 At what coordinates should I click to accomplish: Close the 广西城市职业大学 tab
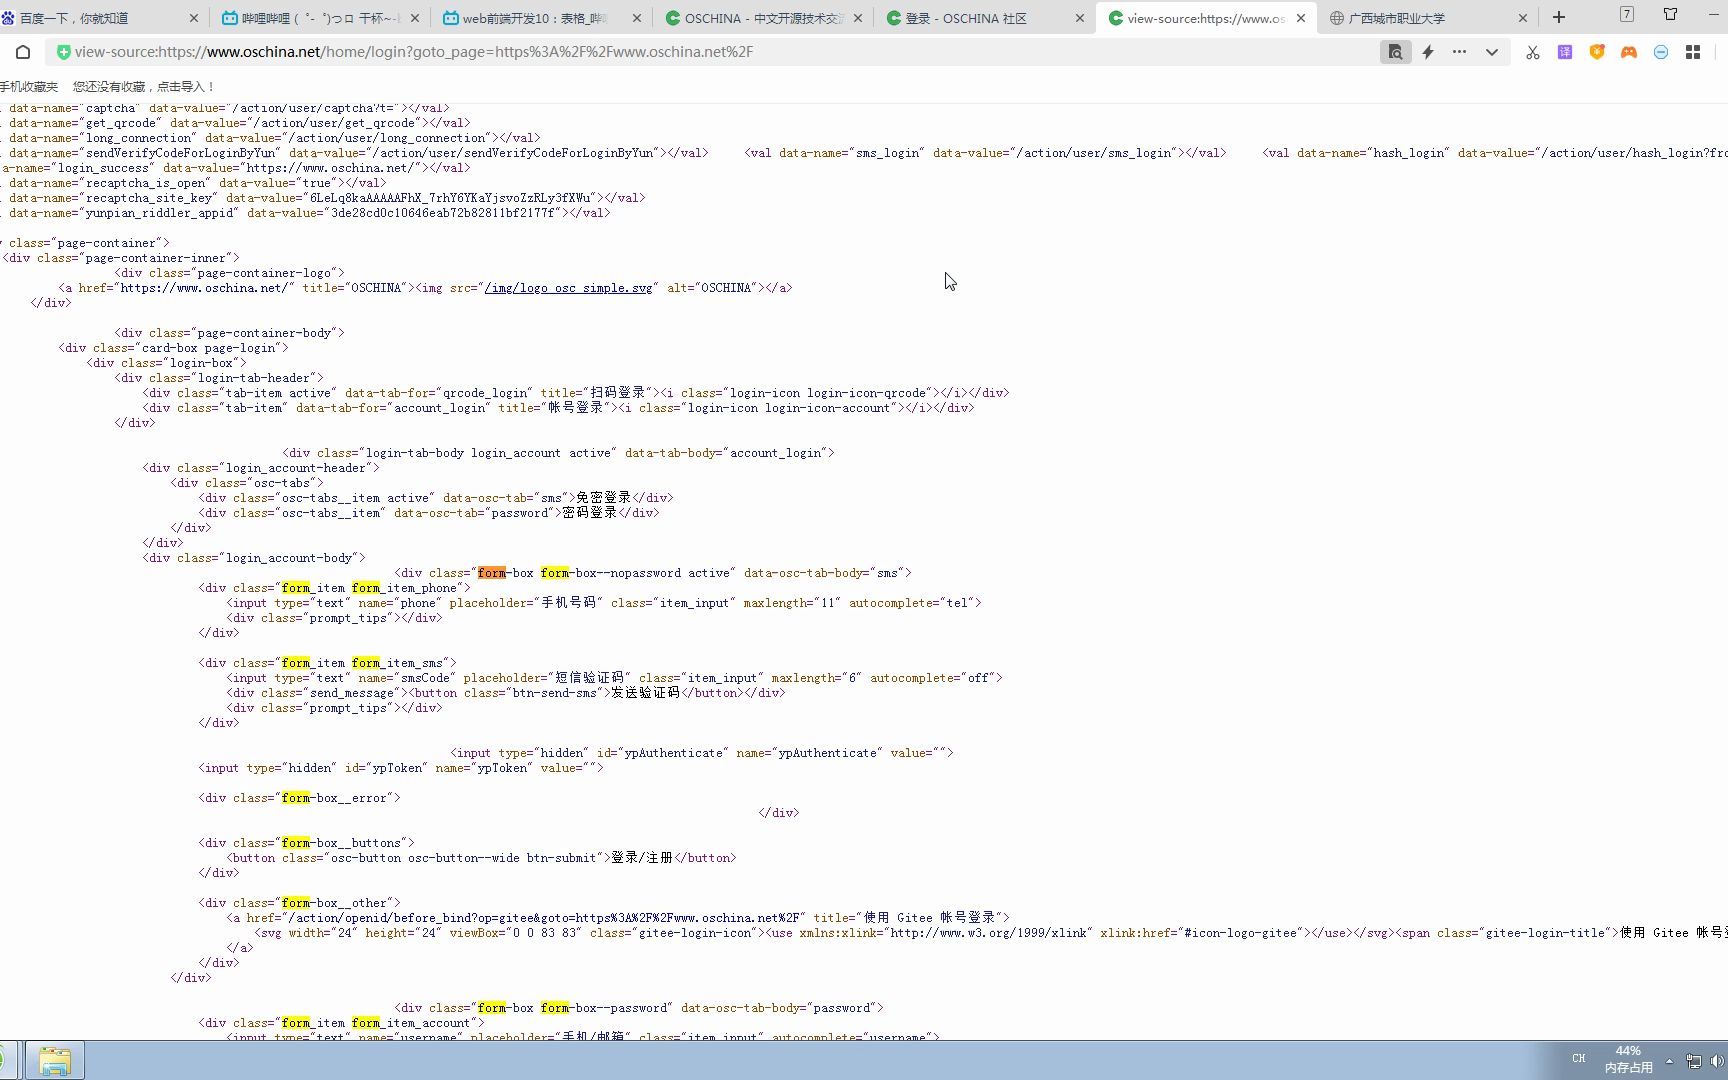click(1522, 18)
